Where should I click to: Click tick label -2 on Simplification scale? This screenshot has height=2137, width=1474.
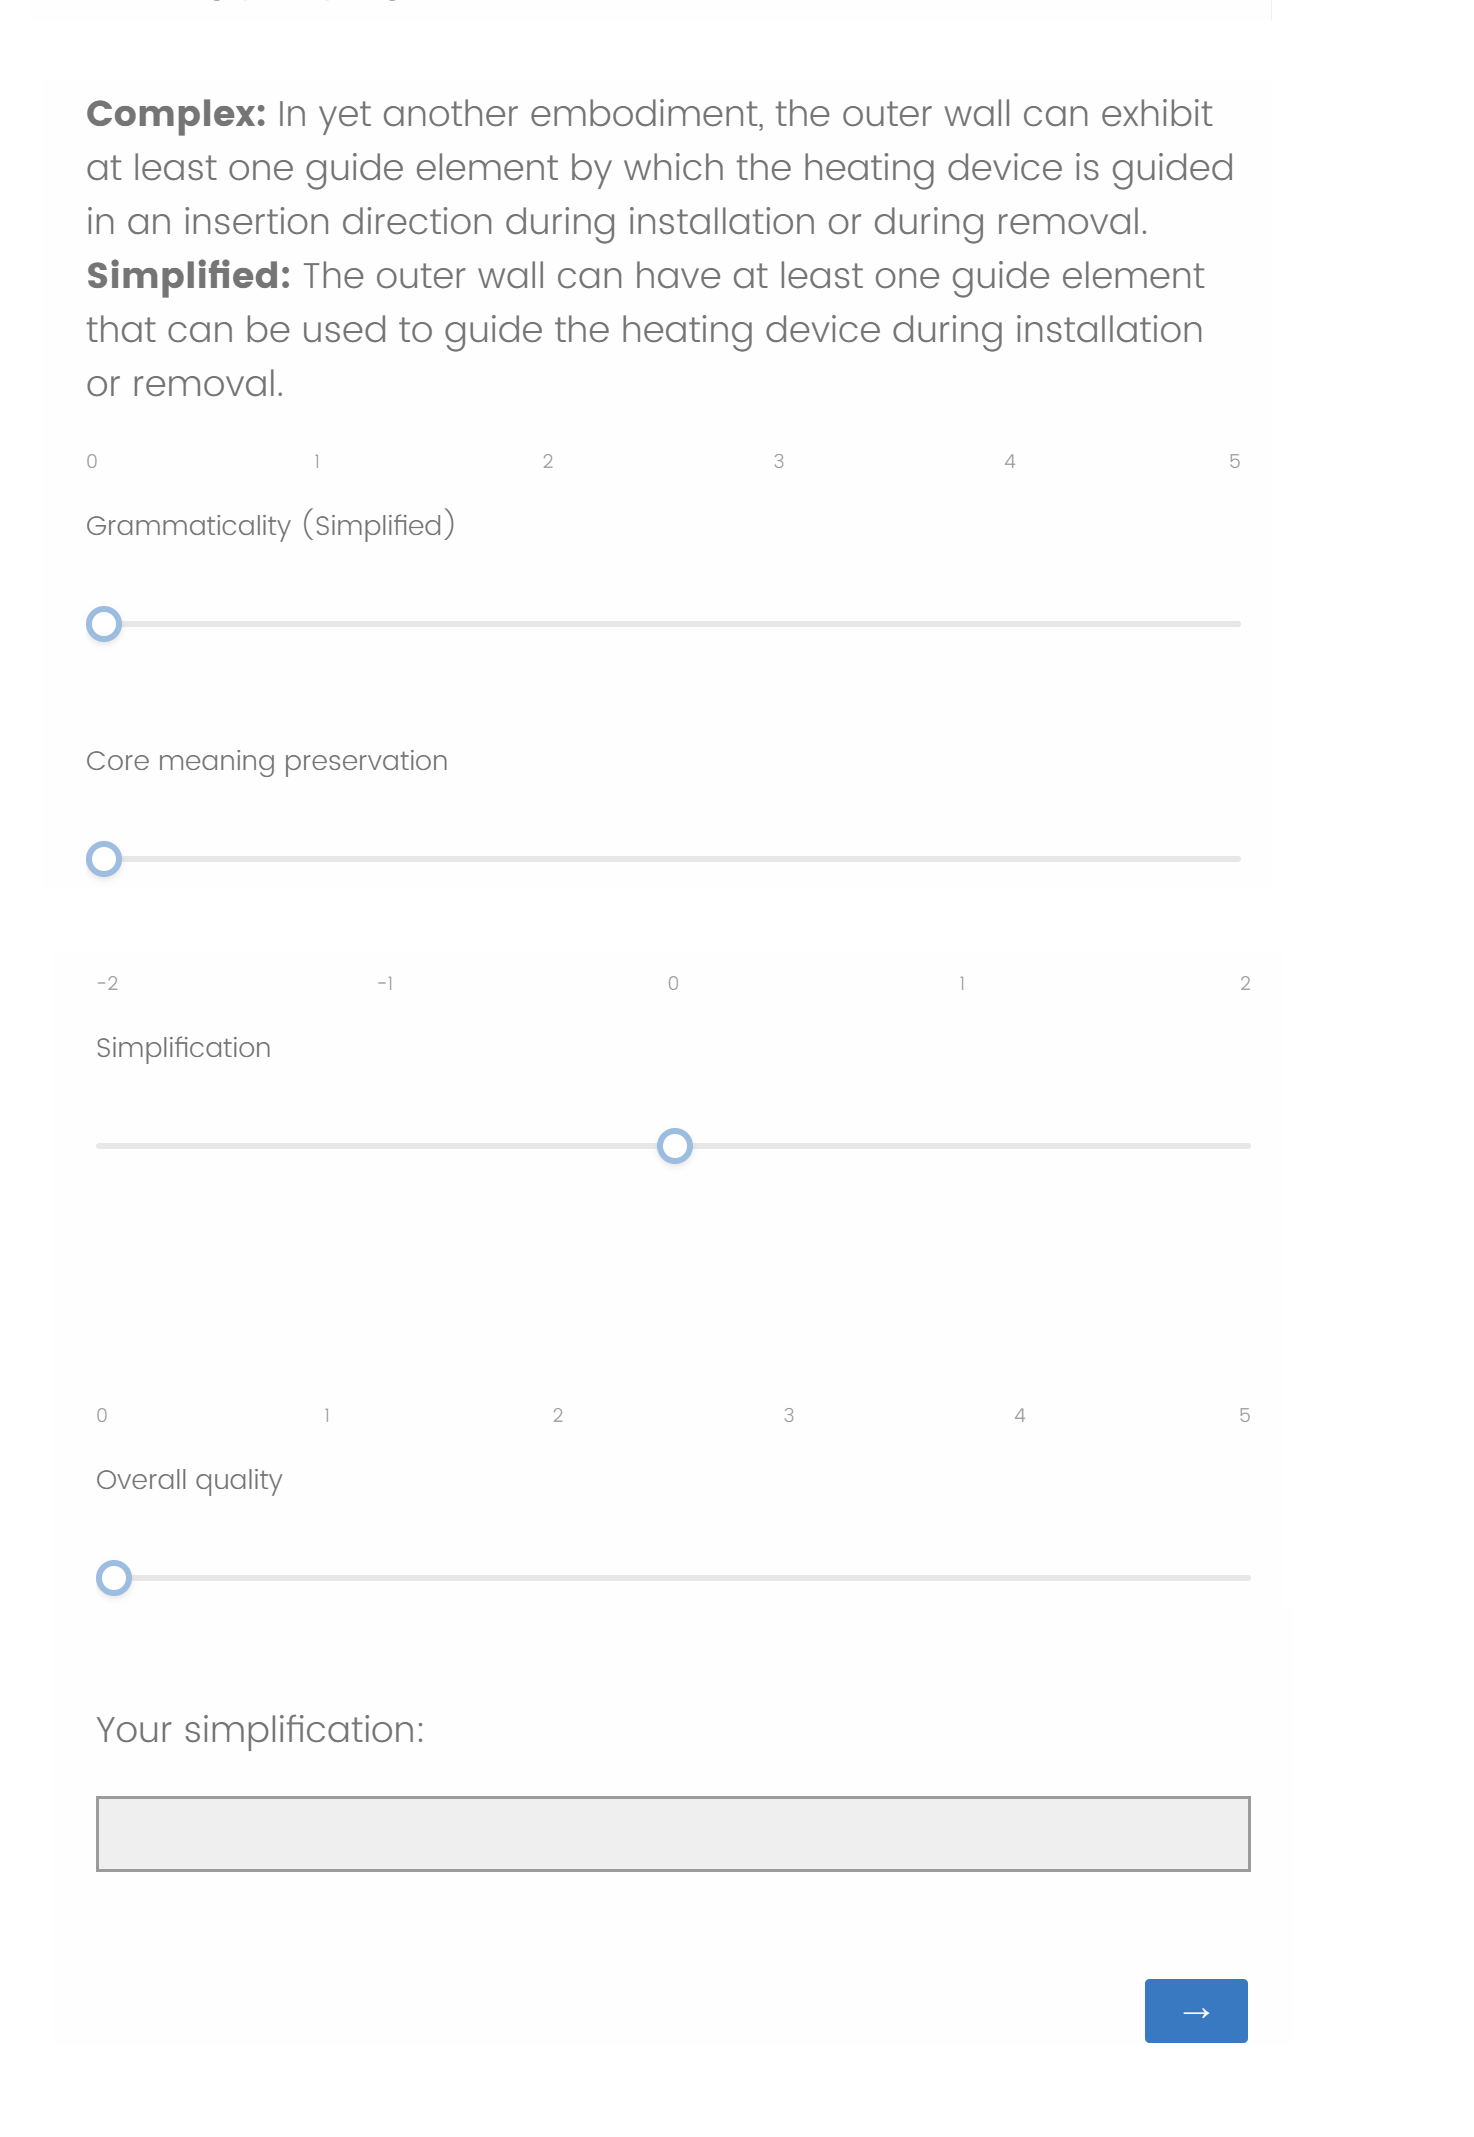pos(107,983)
